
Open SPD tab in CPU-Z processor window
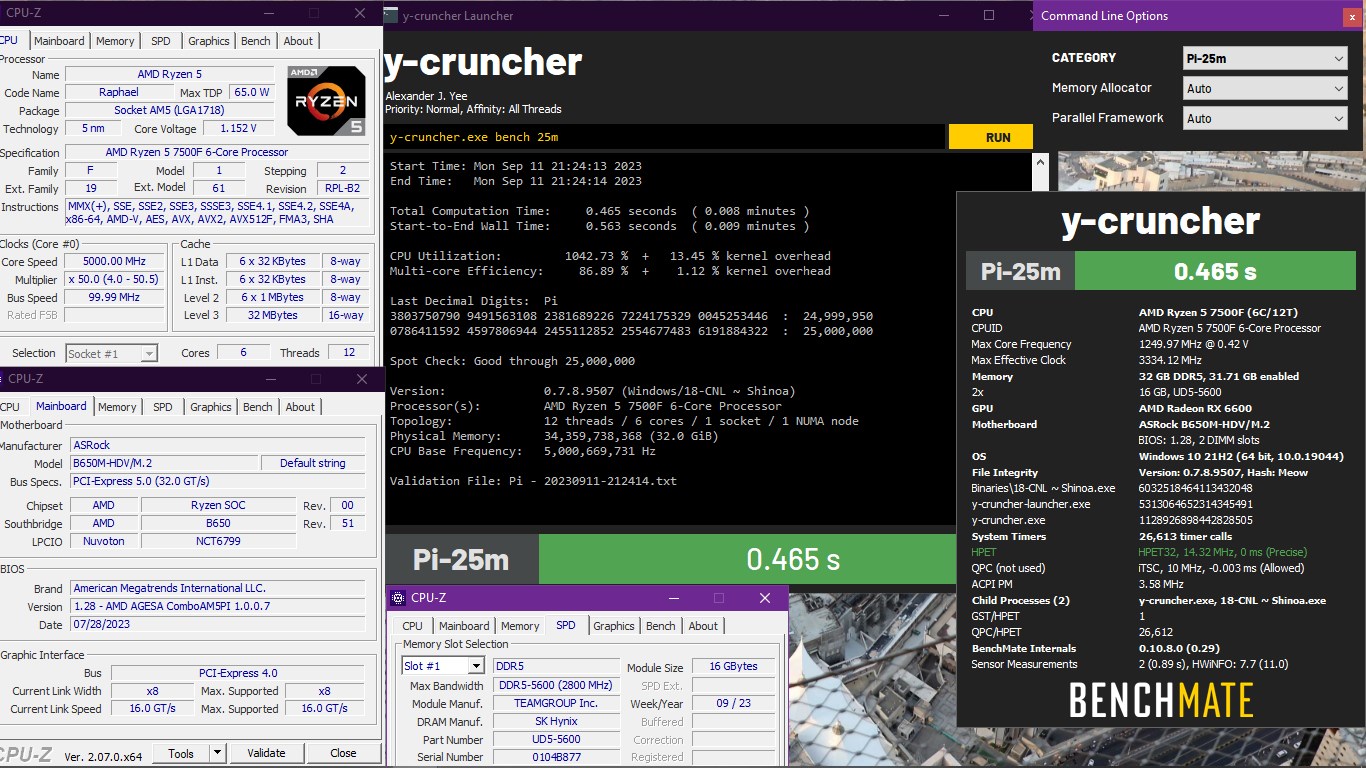[x=161, y=41]
